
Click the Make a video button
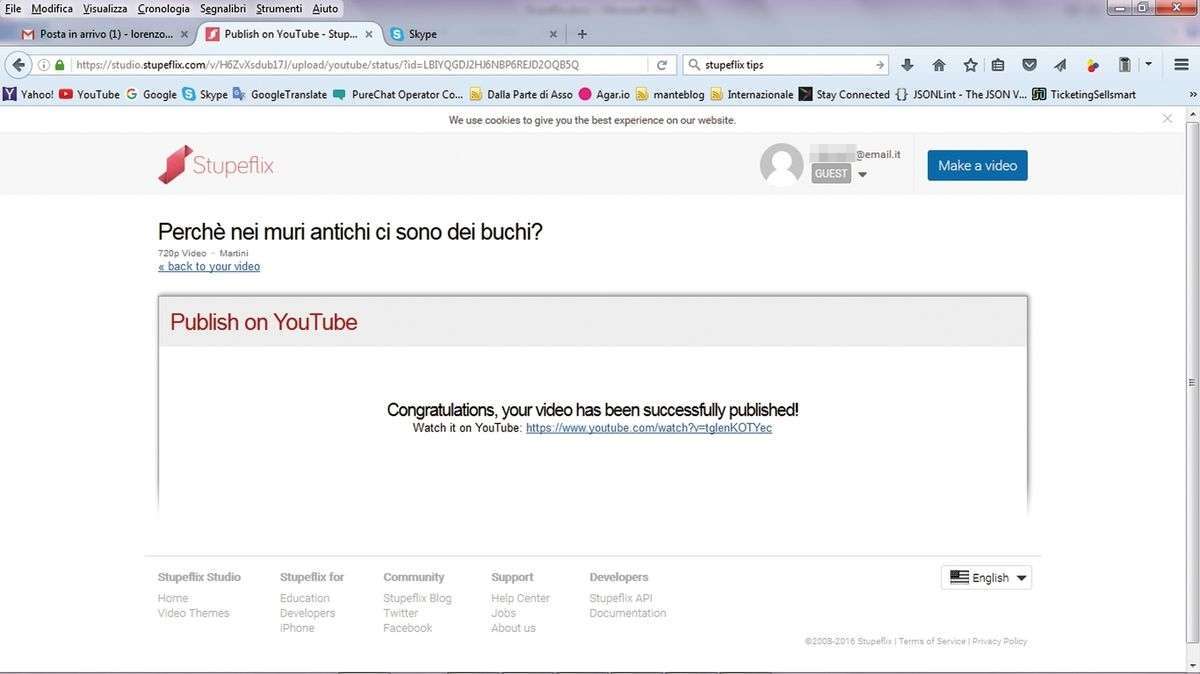(x=977, y=165)
